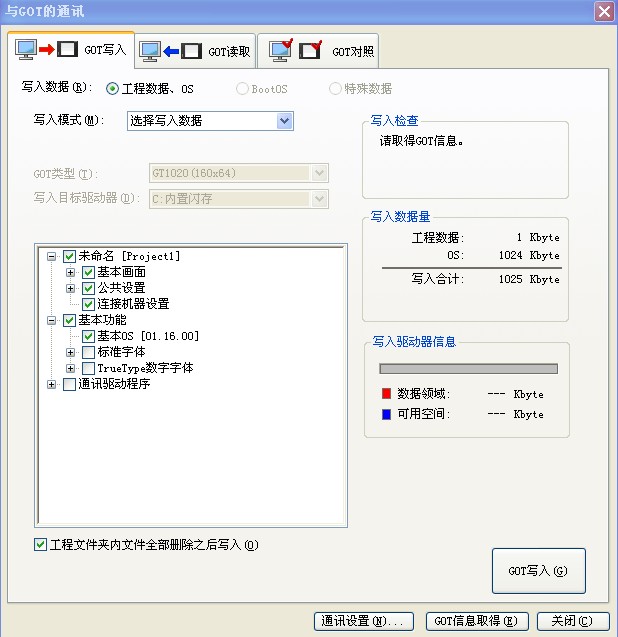
Task: Check the 标准字体 checkbox
Action: 88,352
